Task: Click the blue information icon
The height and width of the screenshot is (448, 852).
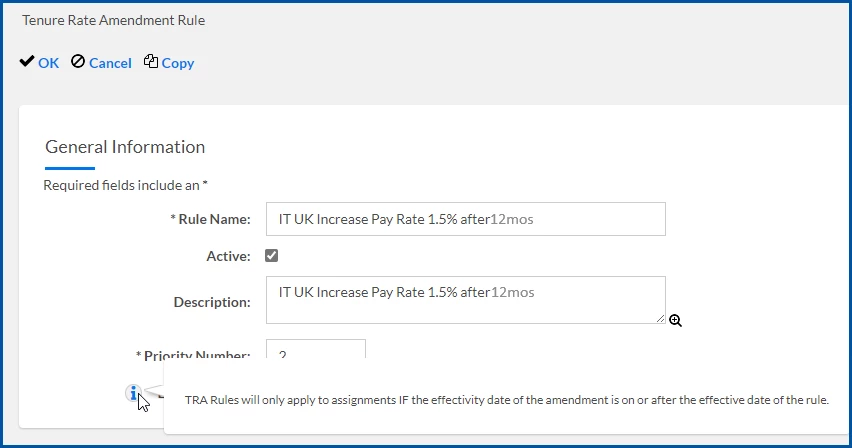Action: pos(133,393)
